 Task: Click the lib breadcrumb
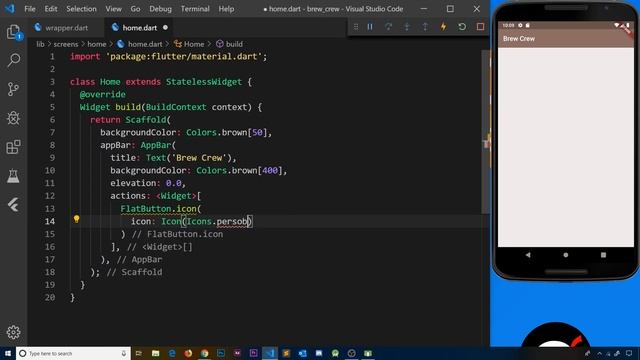[40, 44]
